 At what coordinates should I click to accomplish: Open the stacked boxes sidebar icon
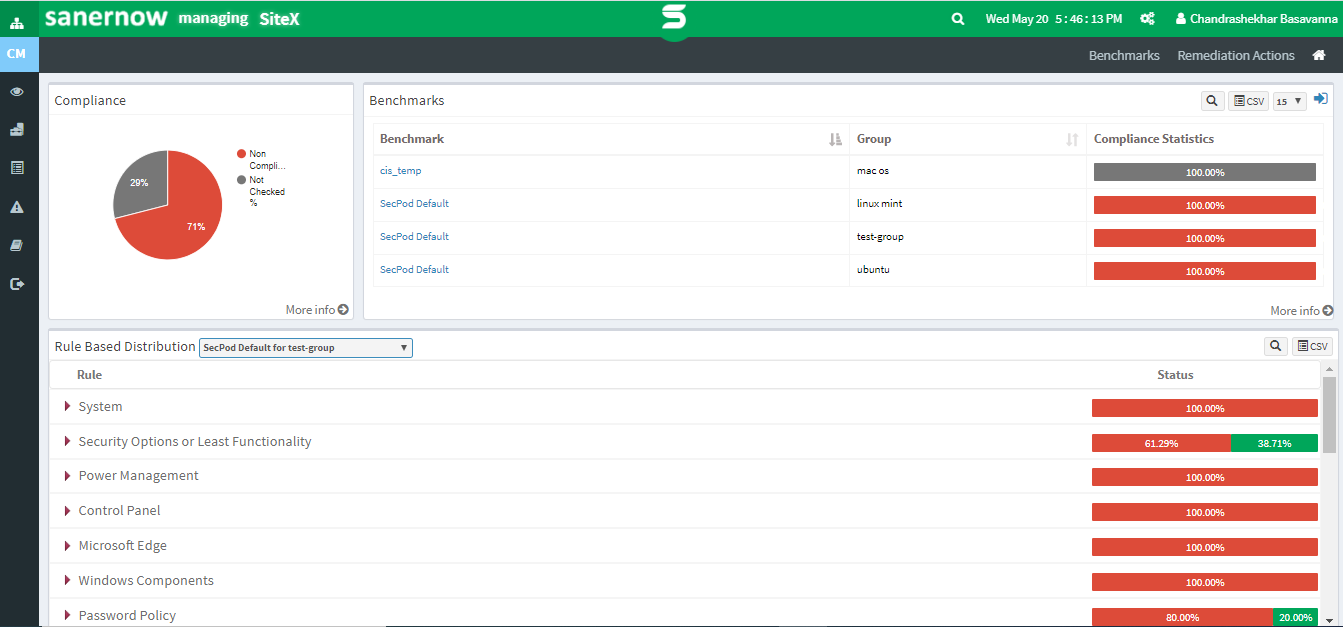17,129
